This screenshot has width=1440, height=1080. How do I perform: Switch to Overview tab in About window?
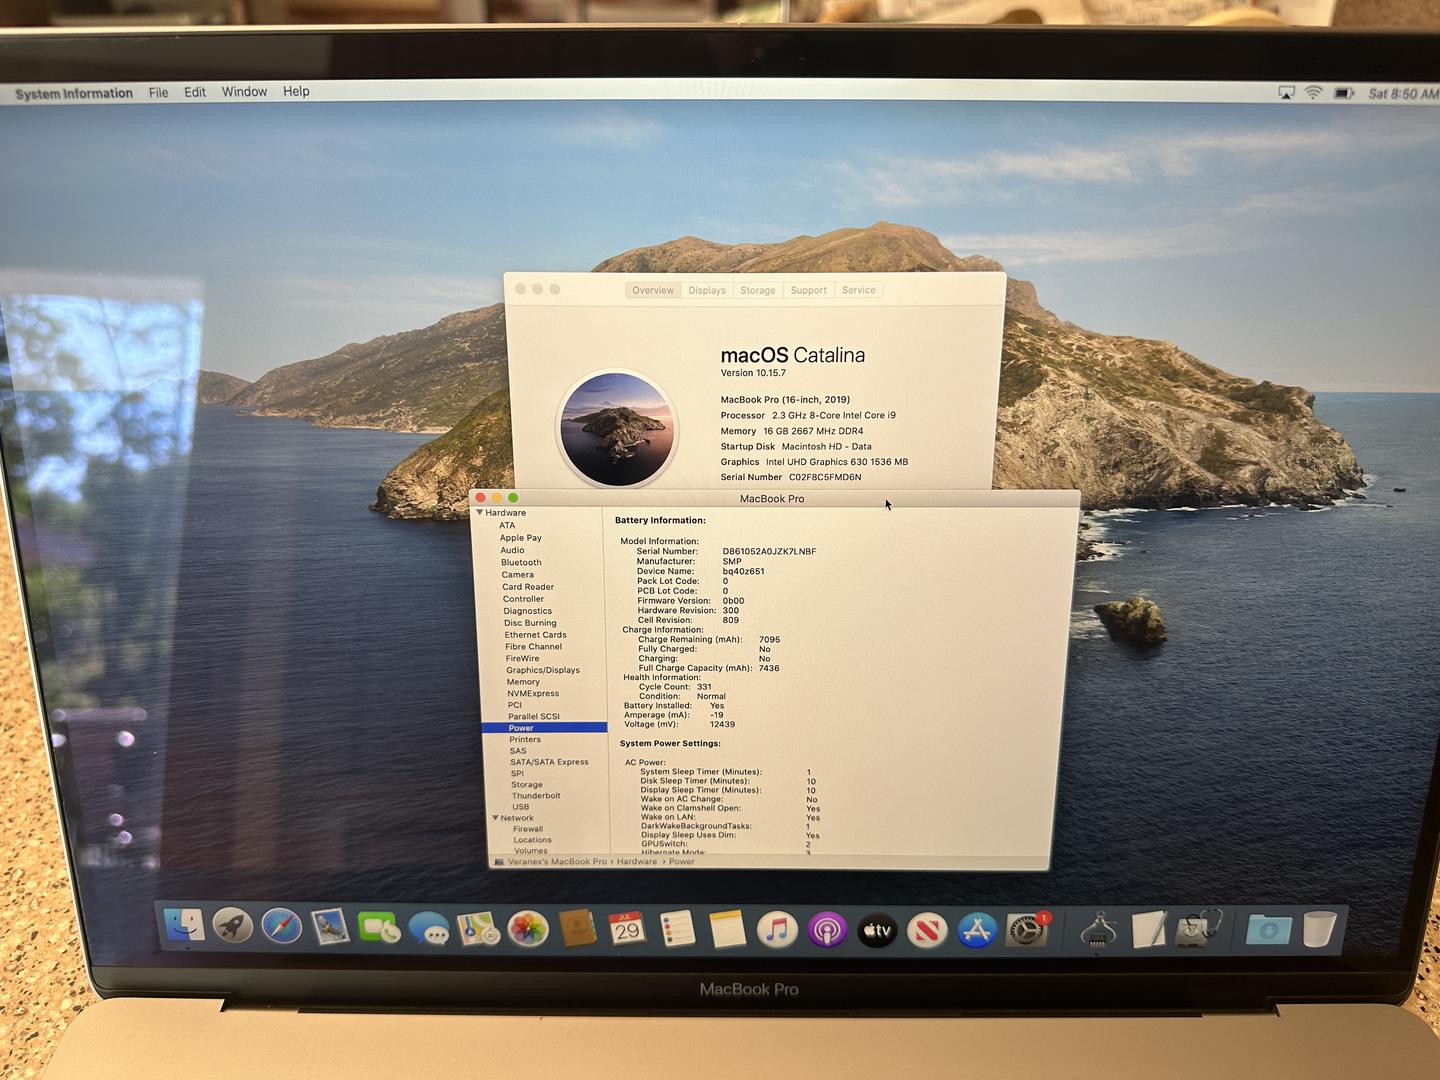tap(653, 290)
